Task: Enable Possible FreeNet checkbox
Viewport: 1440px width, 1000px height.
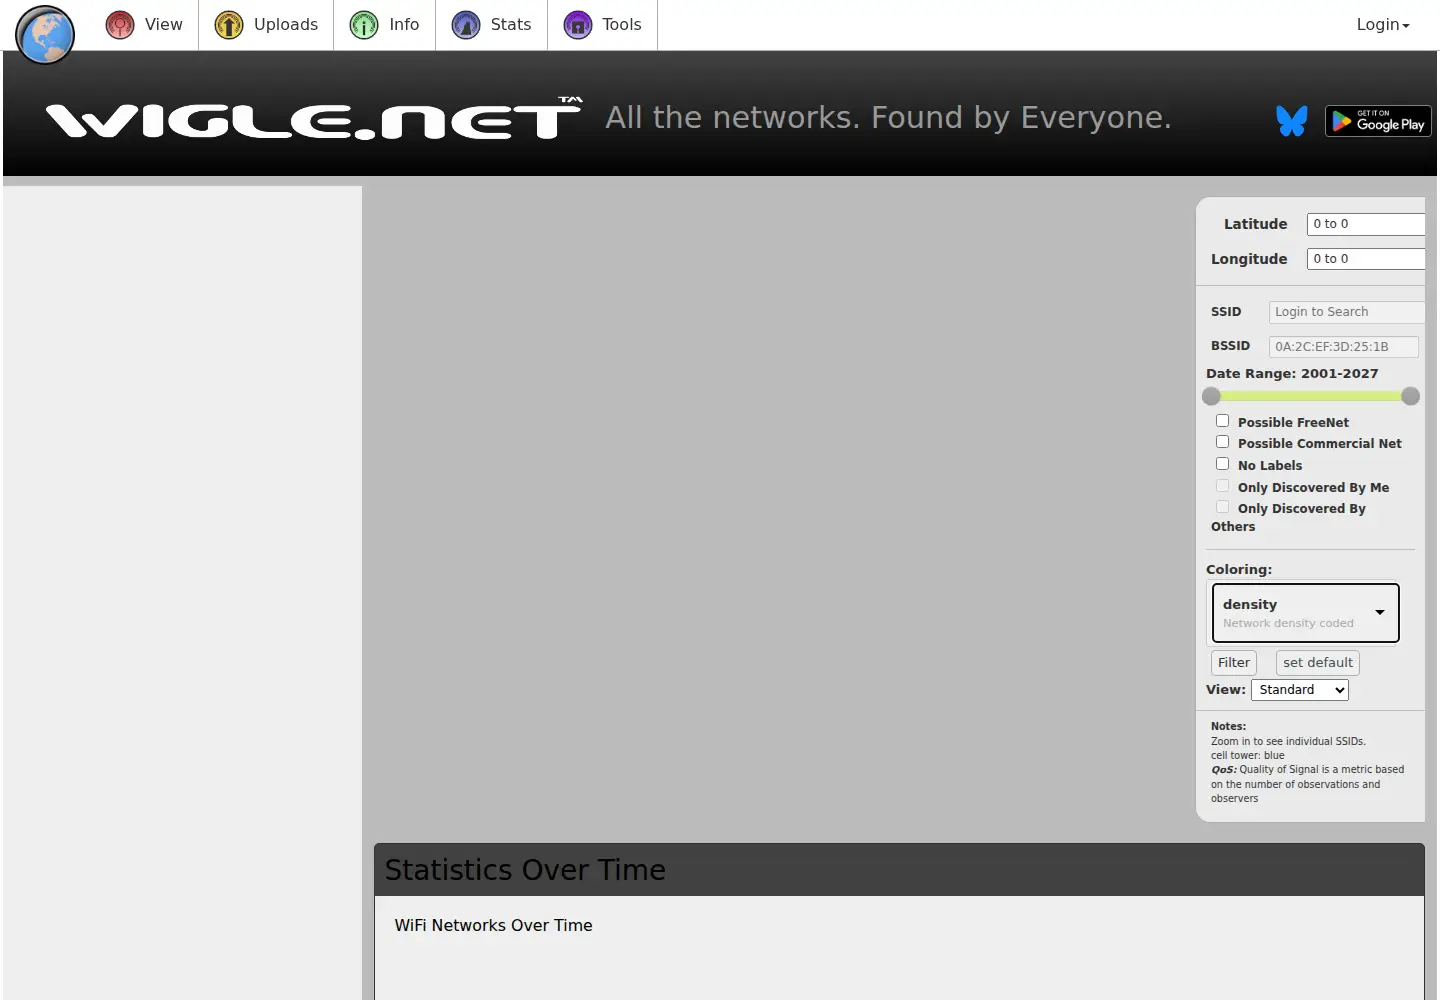Action: pos(1222,421)
